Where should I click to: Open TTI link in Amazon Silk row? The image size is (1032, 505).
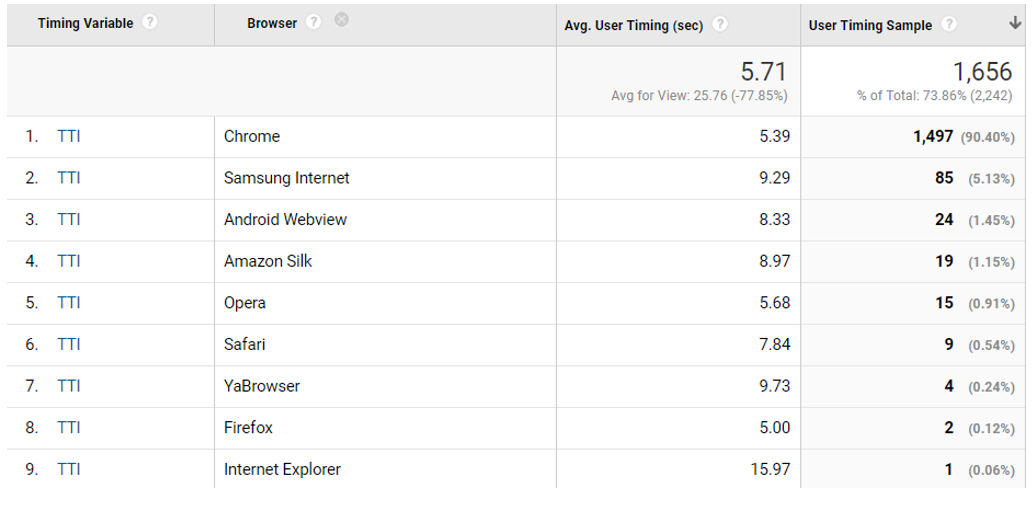click(68, 261)
